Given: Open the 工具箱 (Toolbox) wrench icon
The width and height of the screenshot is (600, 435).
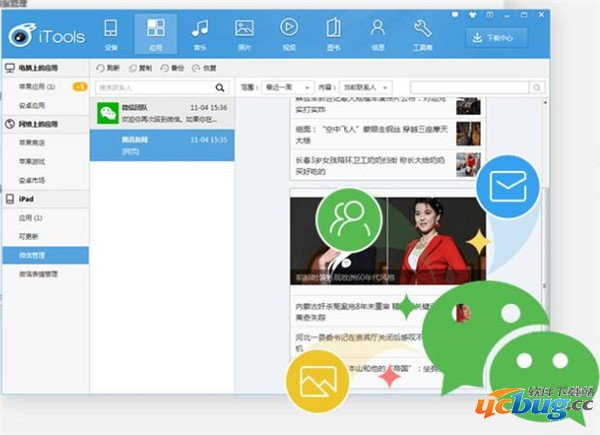Looking at the screenshot, I should click(x=421, y=32).
